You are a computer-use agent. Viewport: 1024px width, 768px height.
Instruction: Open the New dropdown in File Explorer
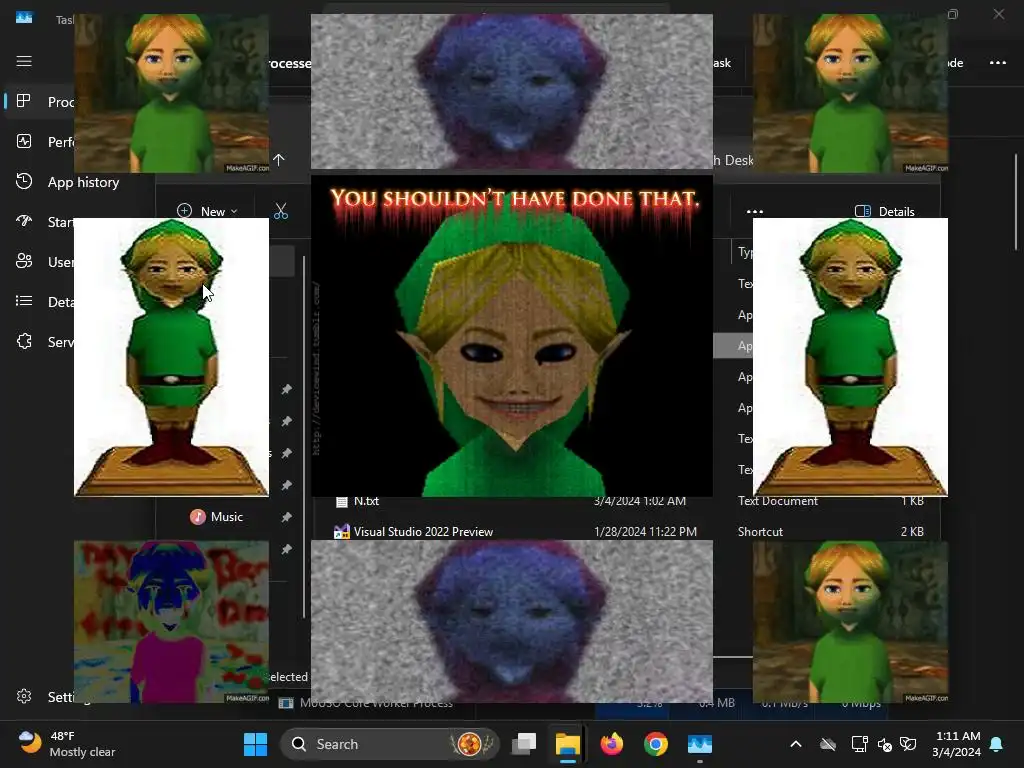[208, 211]
